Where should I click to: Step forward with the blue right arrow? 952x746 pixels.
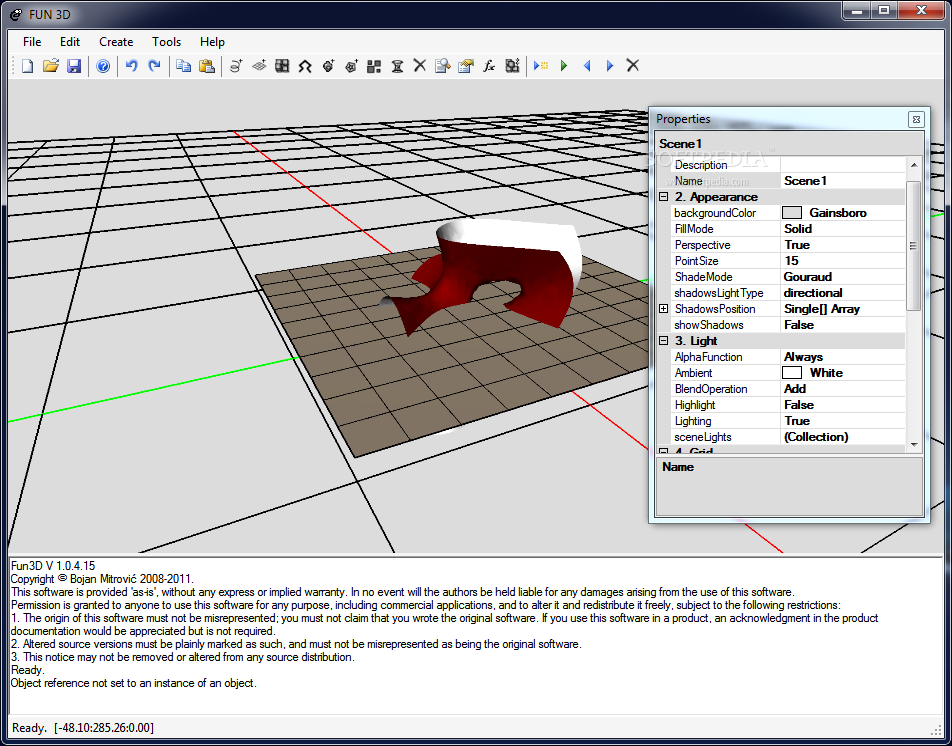(610, 66)
